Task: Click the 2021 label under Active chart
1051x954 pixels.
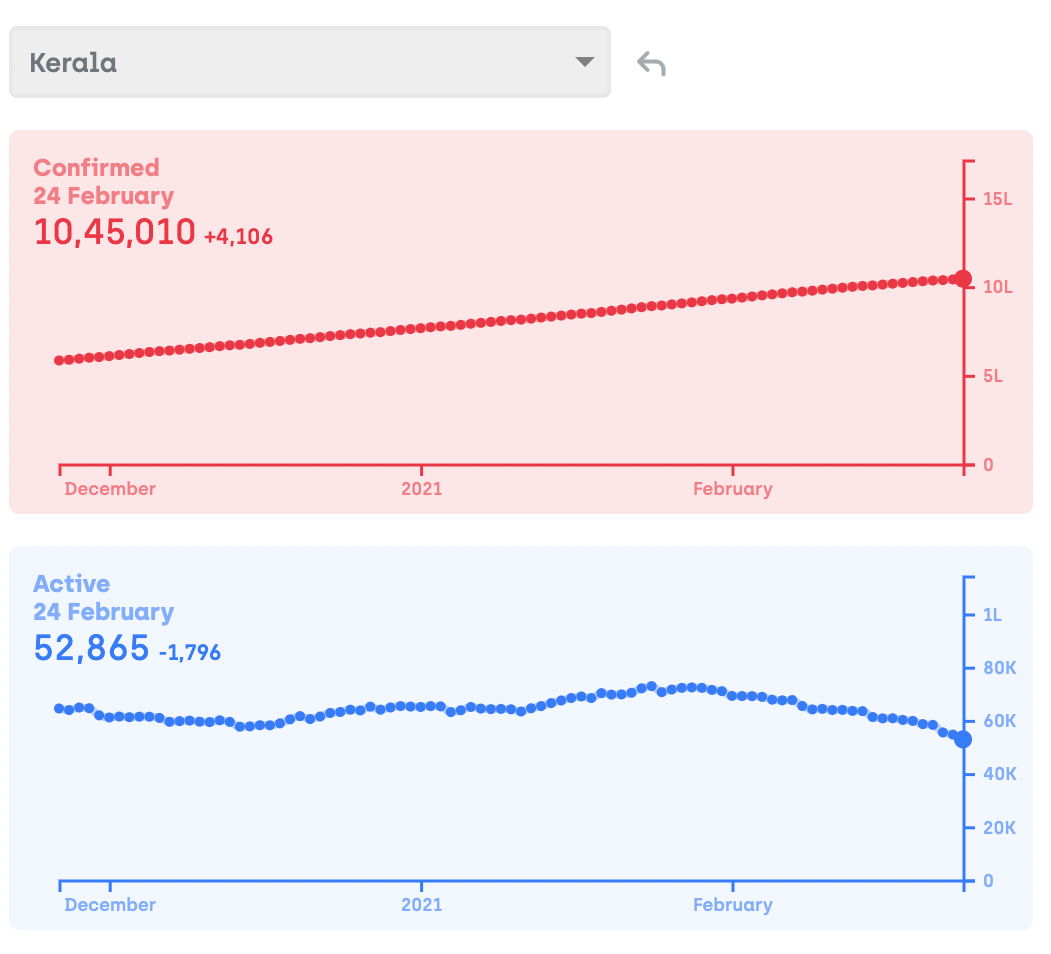Action: tap(421, 905)
